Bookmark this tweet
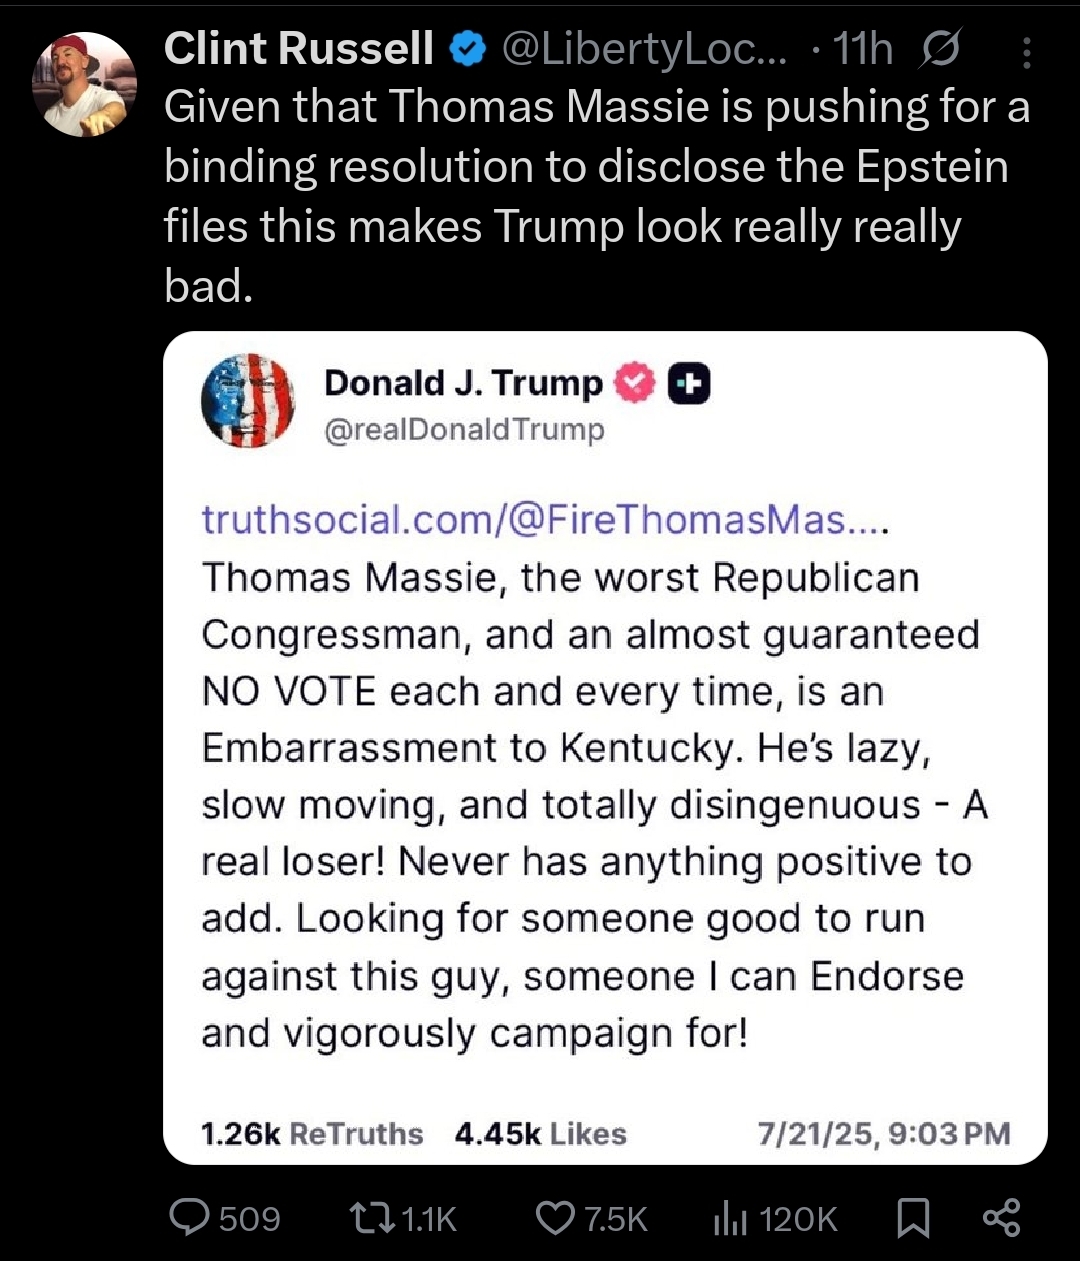The image size is (1080, 1261). 912,1217
